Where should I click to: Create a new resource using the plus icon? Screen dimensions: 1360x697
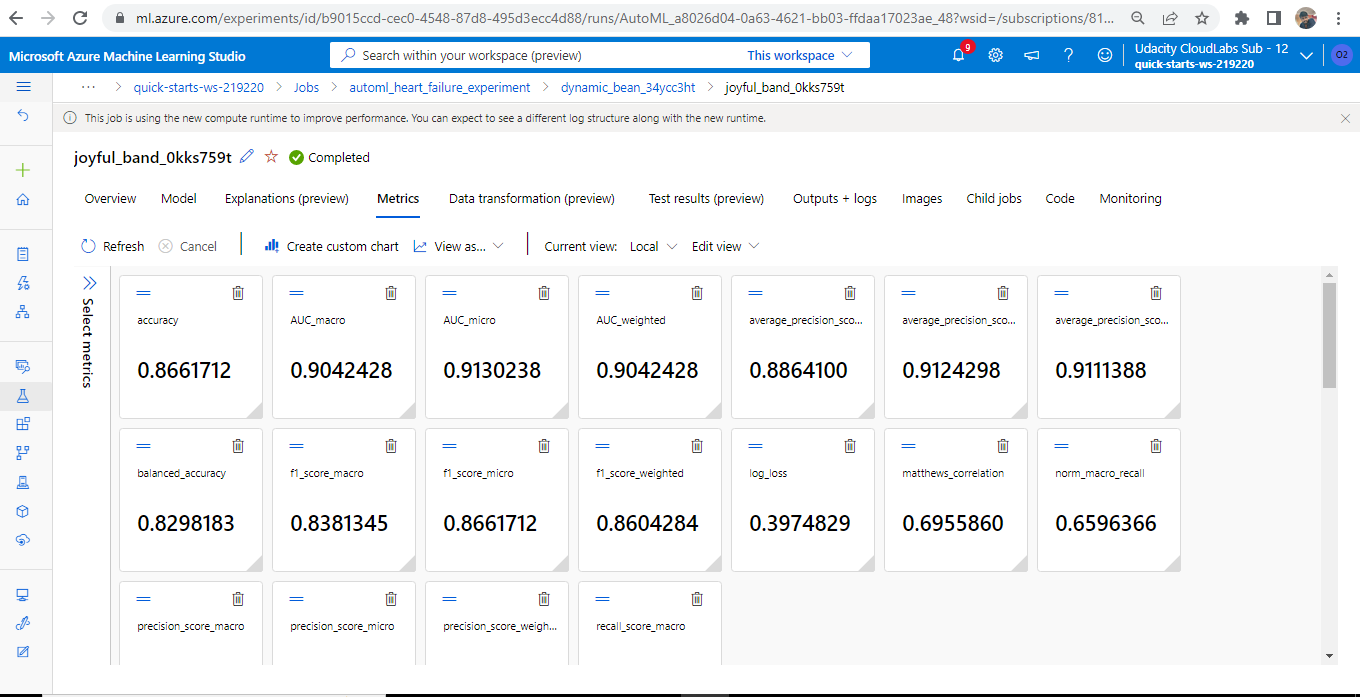click(22, 170)
